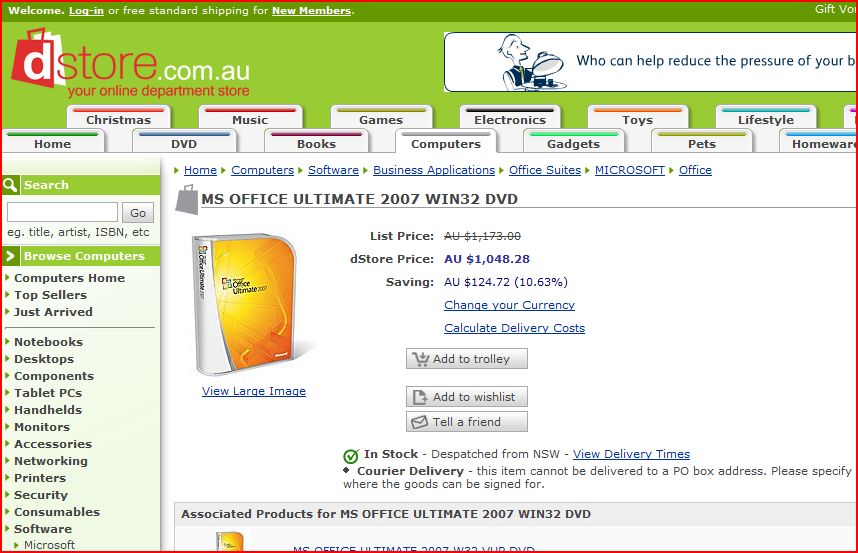Click the New Members link
This screenshot has width=858, height=553.
(311, 10)
